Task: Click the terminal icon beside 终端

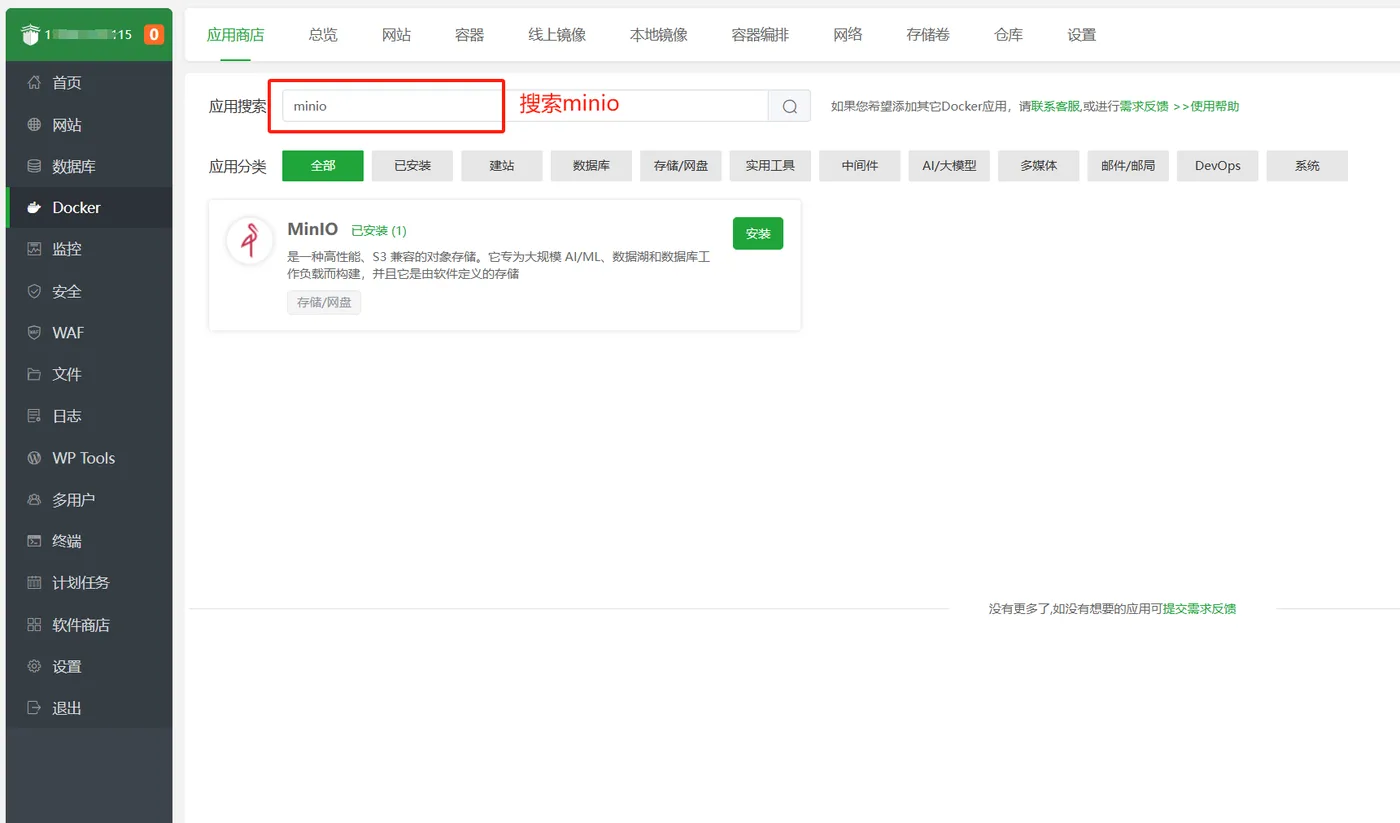Action: 34,541
